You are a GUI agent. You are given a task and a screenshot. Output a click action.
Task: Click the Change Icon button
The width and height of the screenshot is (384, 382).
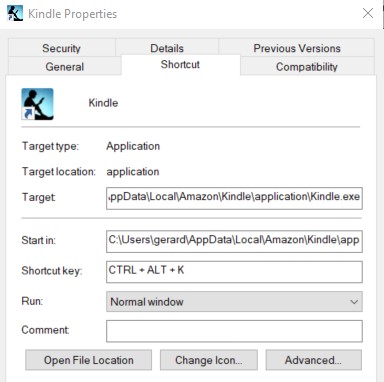[x=209, y=360]
